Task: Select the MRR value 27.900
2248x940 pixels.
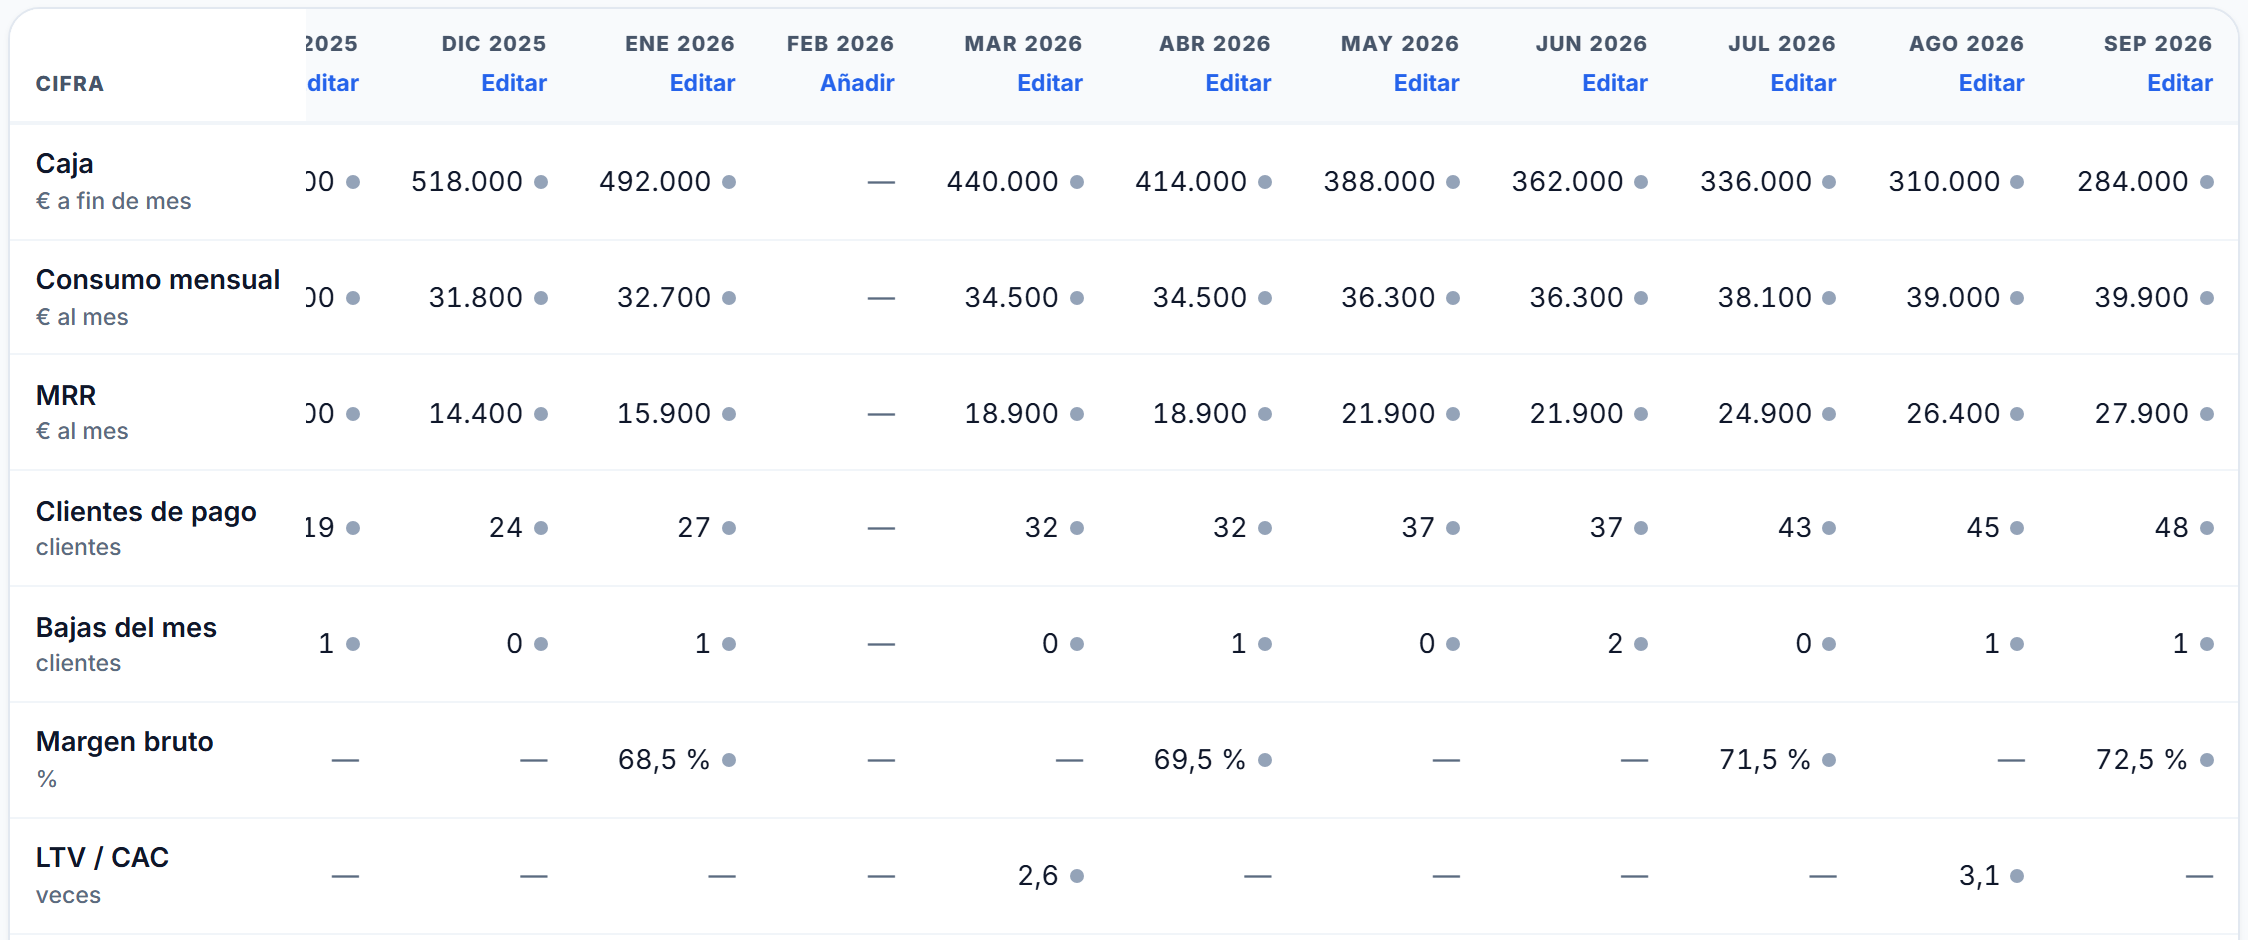Action: click(2142, 414)
